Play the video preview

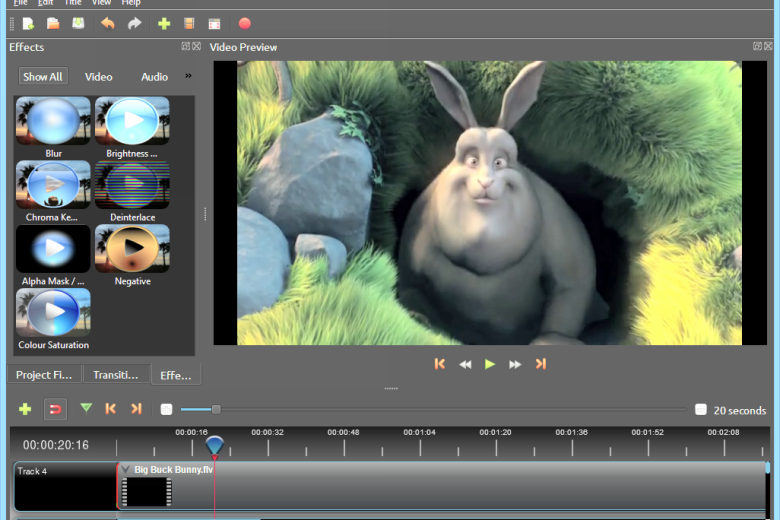[490, 364]
